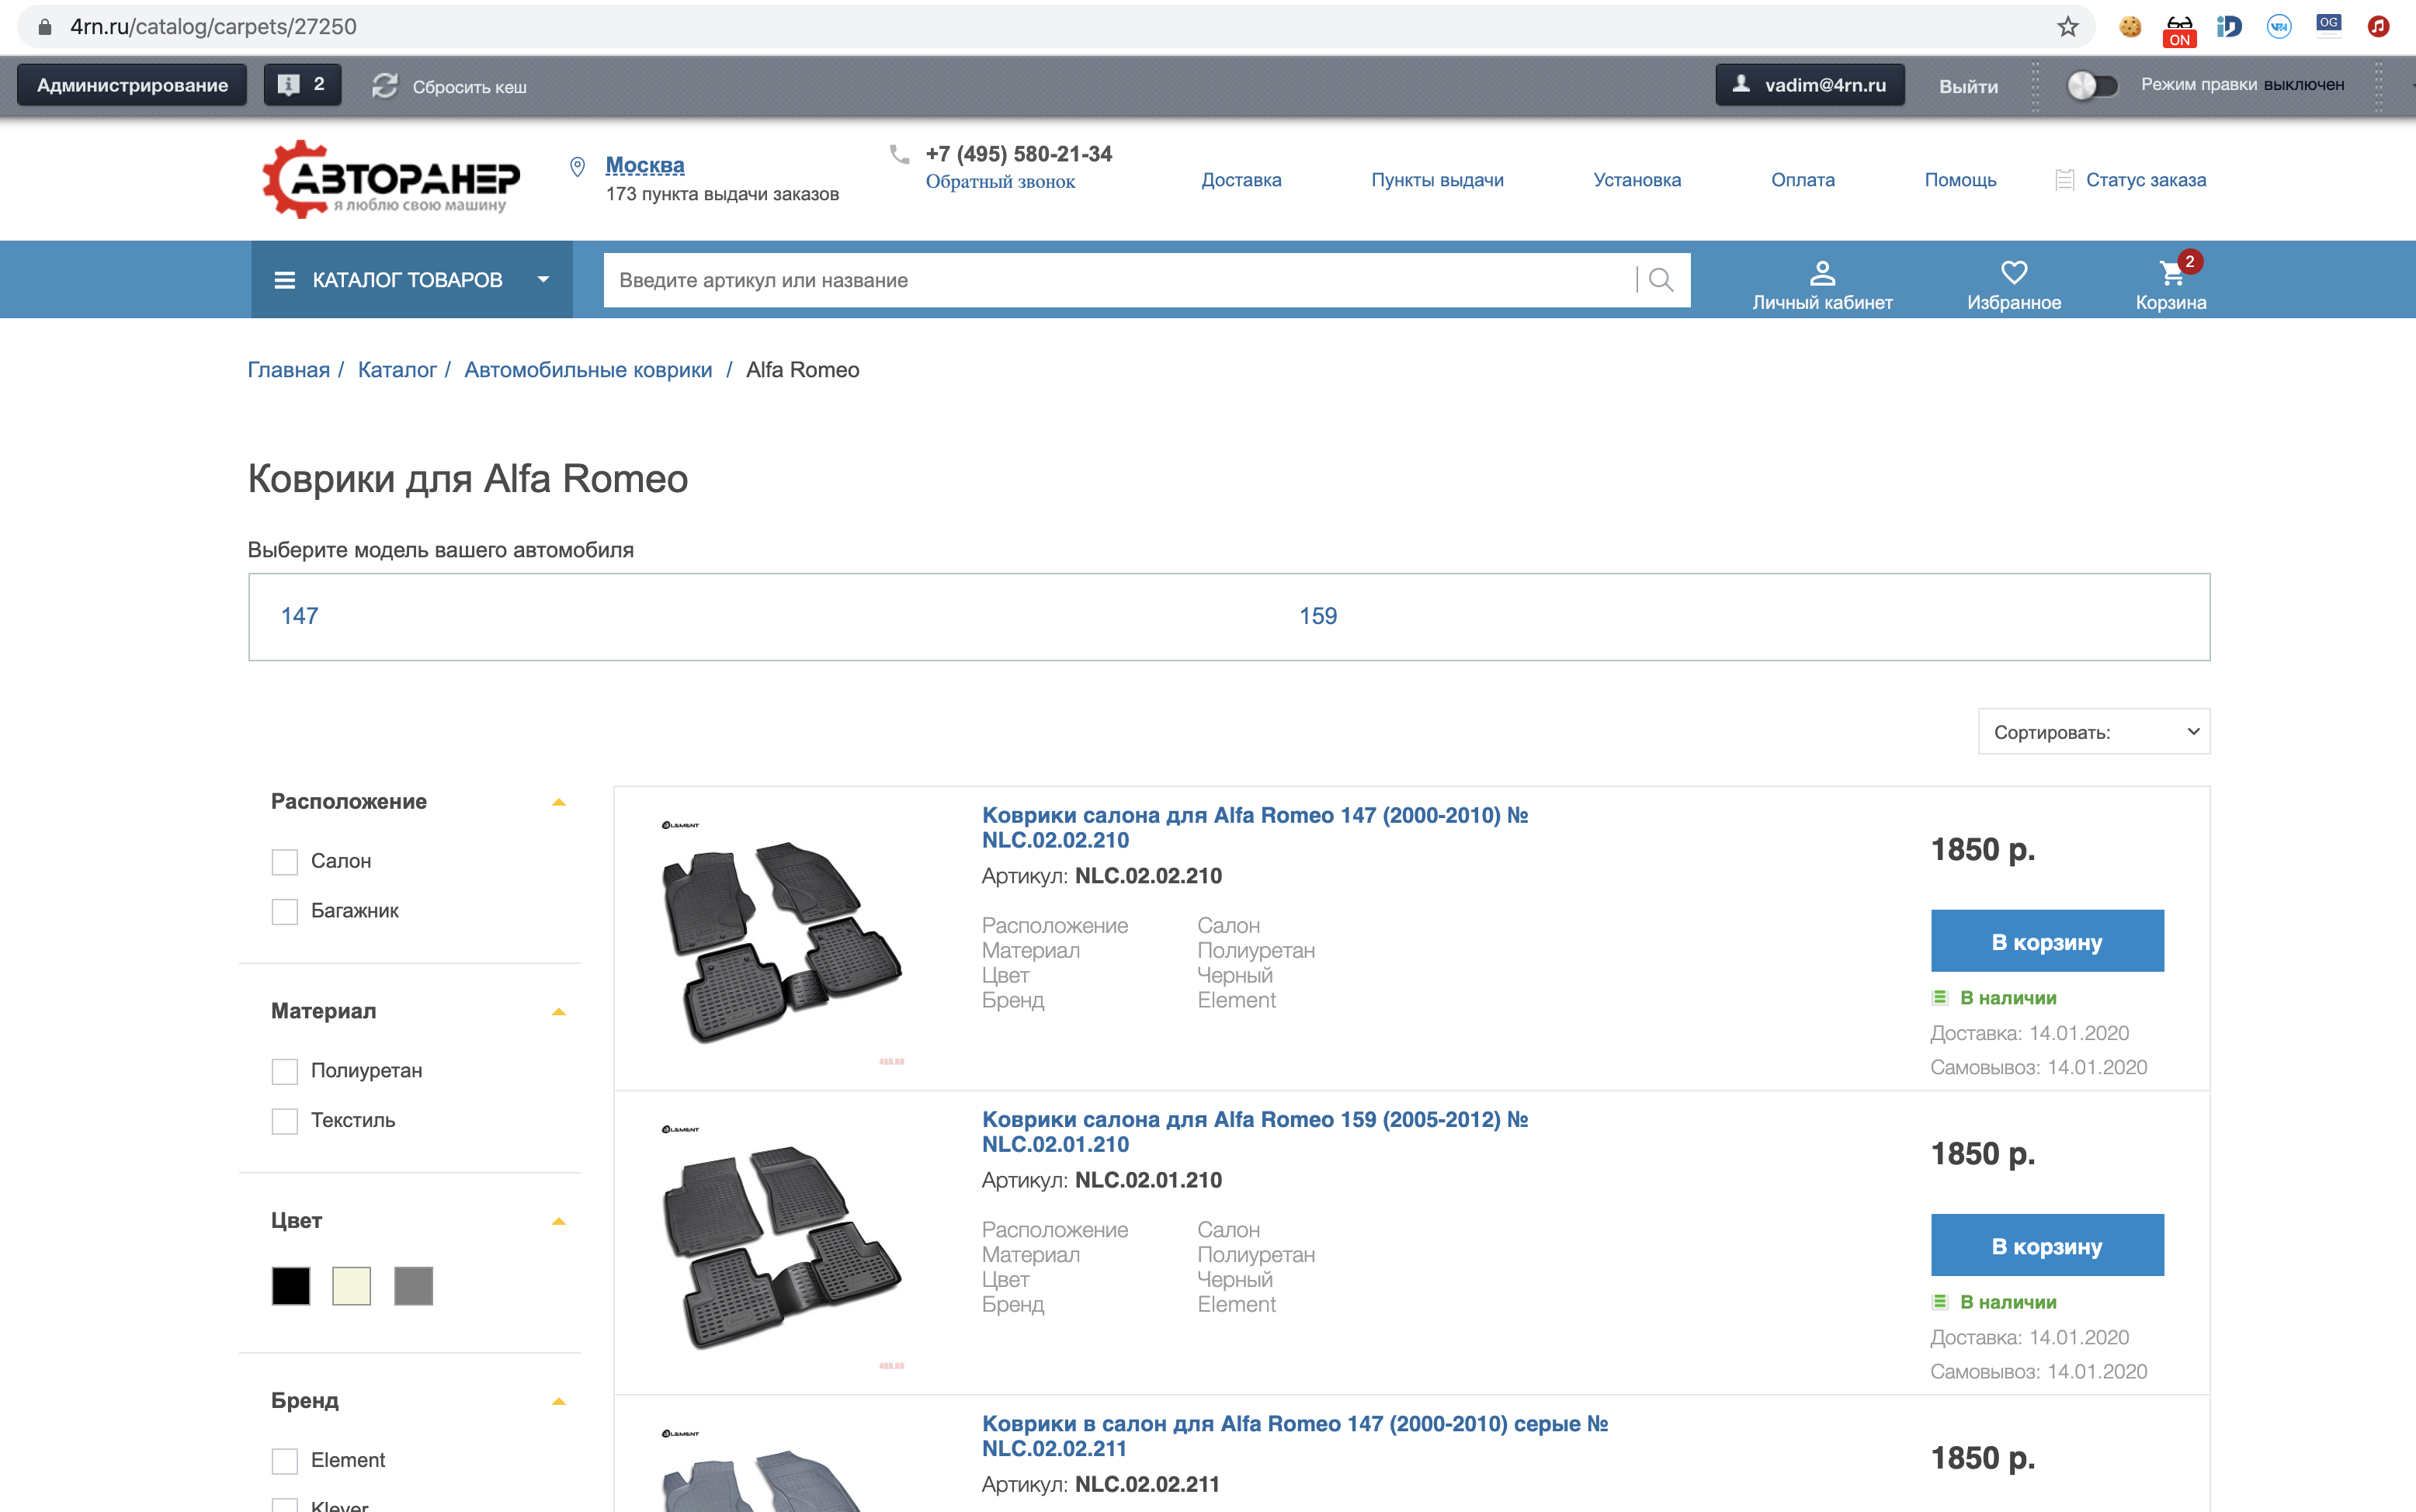
Task: Check the Текстиль material checkbox
Action: coord(285,1121)
